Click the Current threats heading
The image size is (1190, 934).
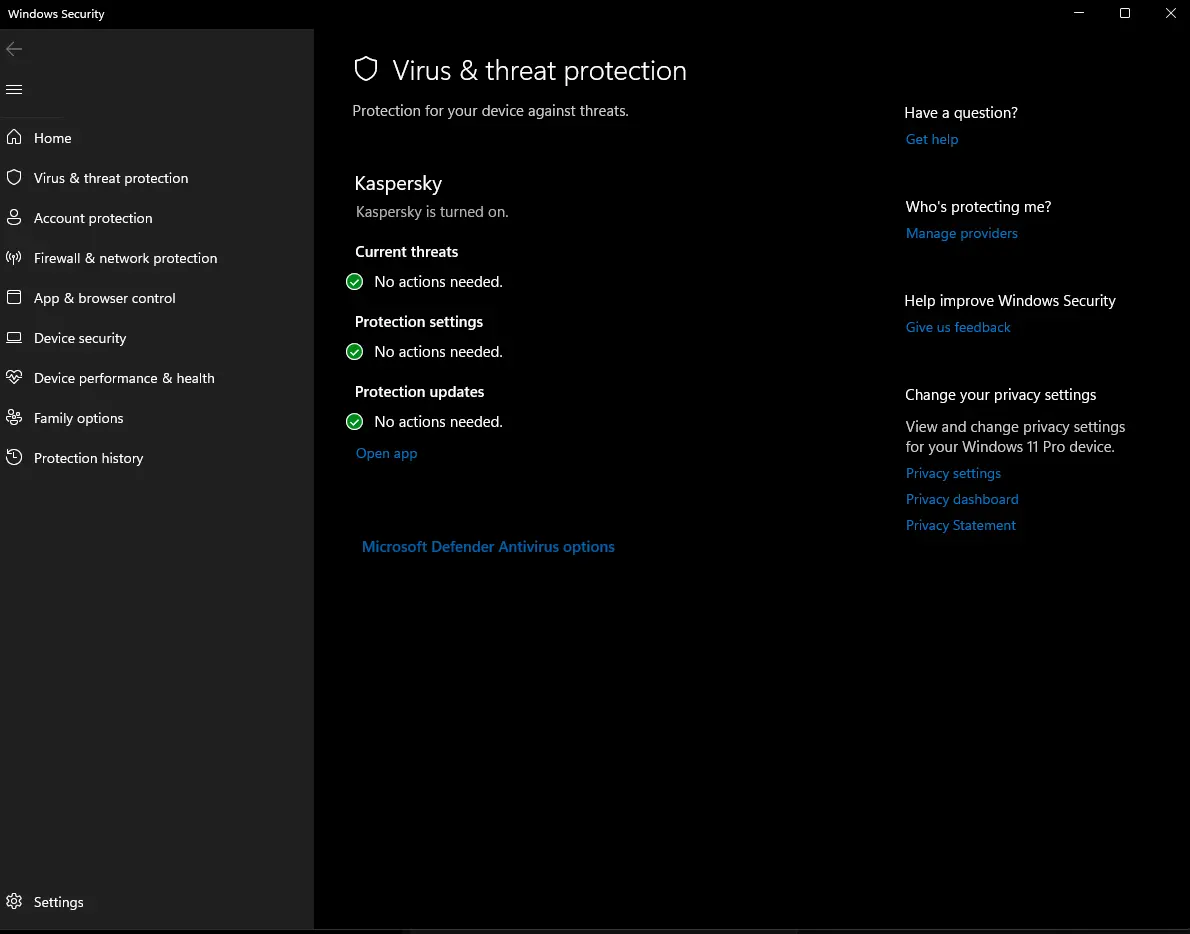click(406, 252)
